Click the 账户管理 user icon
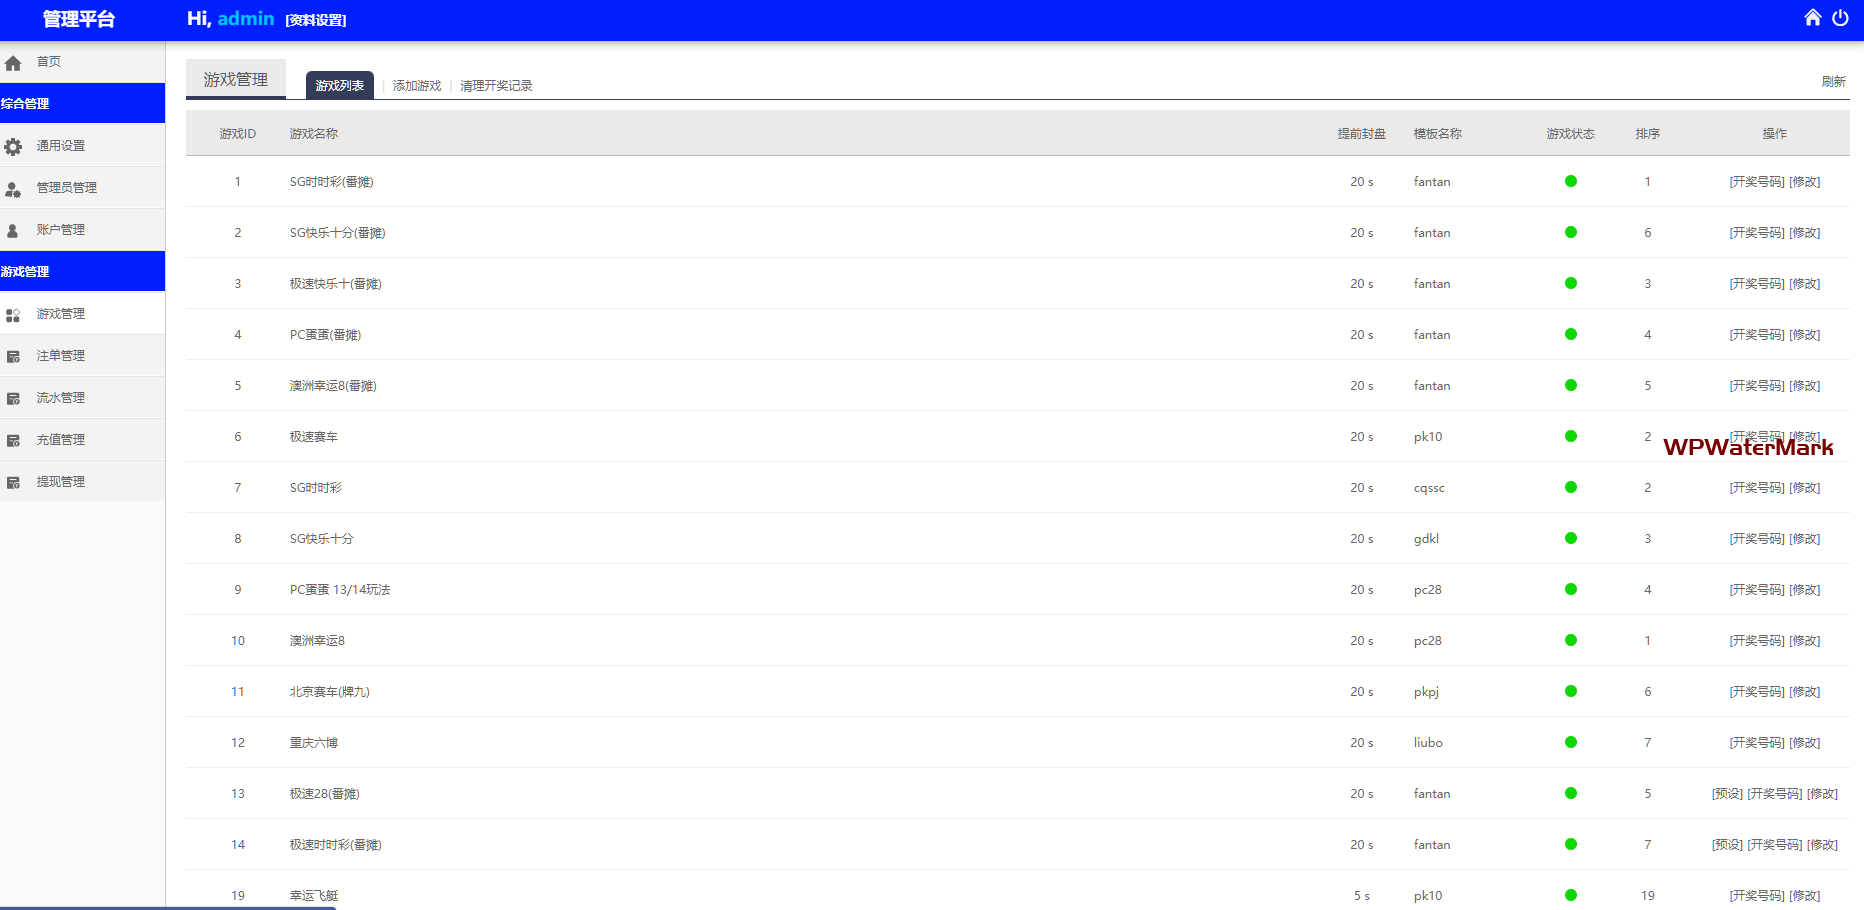The image size is (1864, 910). pyautogui.click(x=13, y=231)
